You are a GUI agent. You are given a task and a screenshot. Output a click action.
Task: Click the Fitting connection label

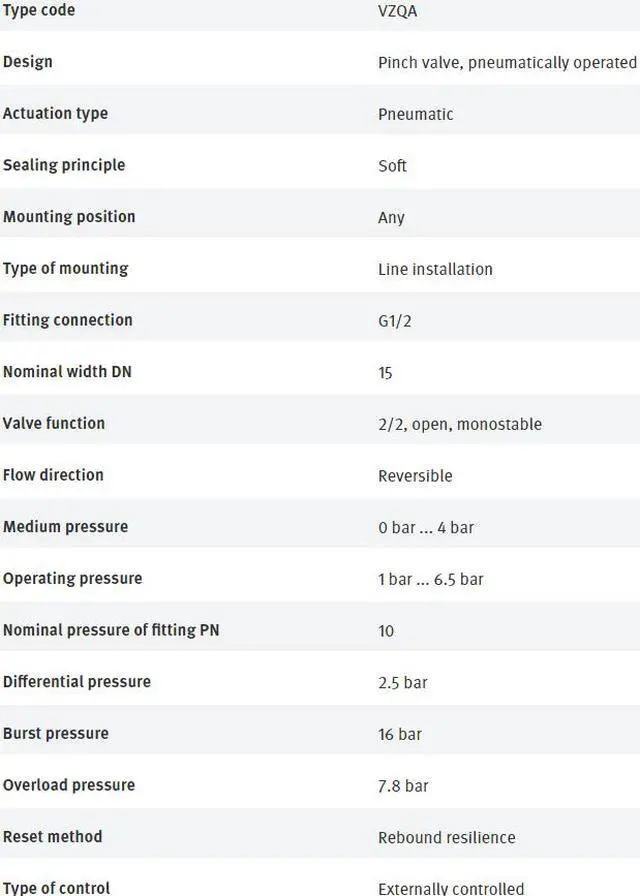(x=68, y=320)
